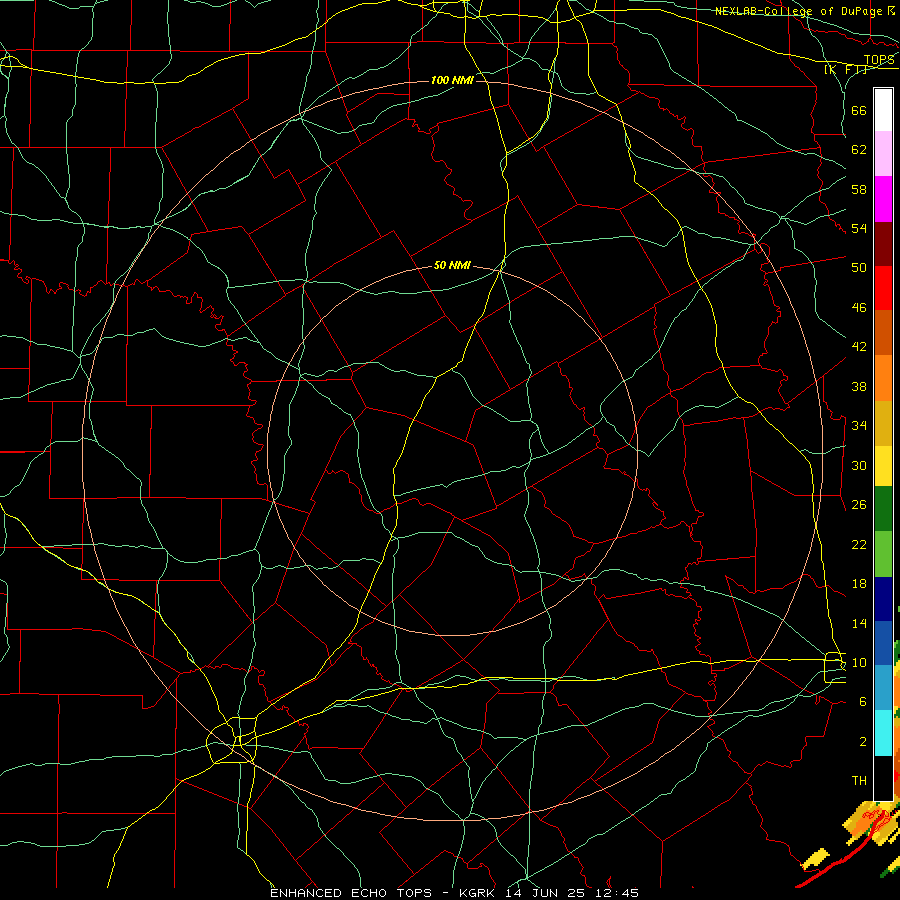Select the bright red legend color band
The image size is (900, 900).
point(883,288)
